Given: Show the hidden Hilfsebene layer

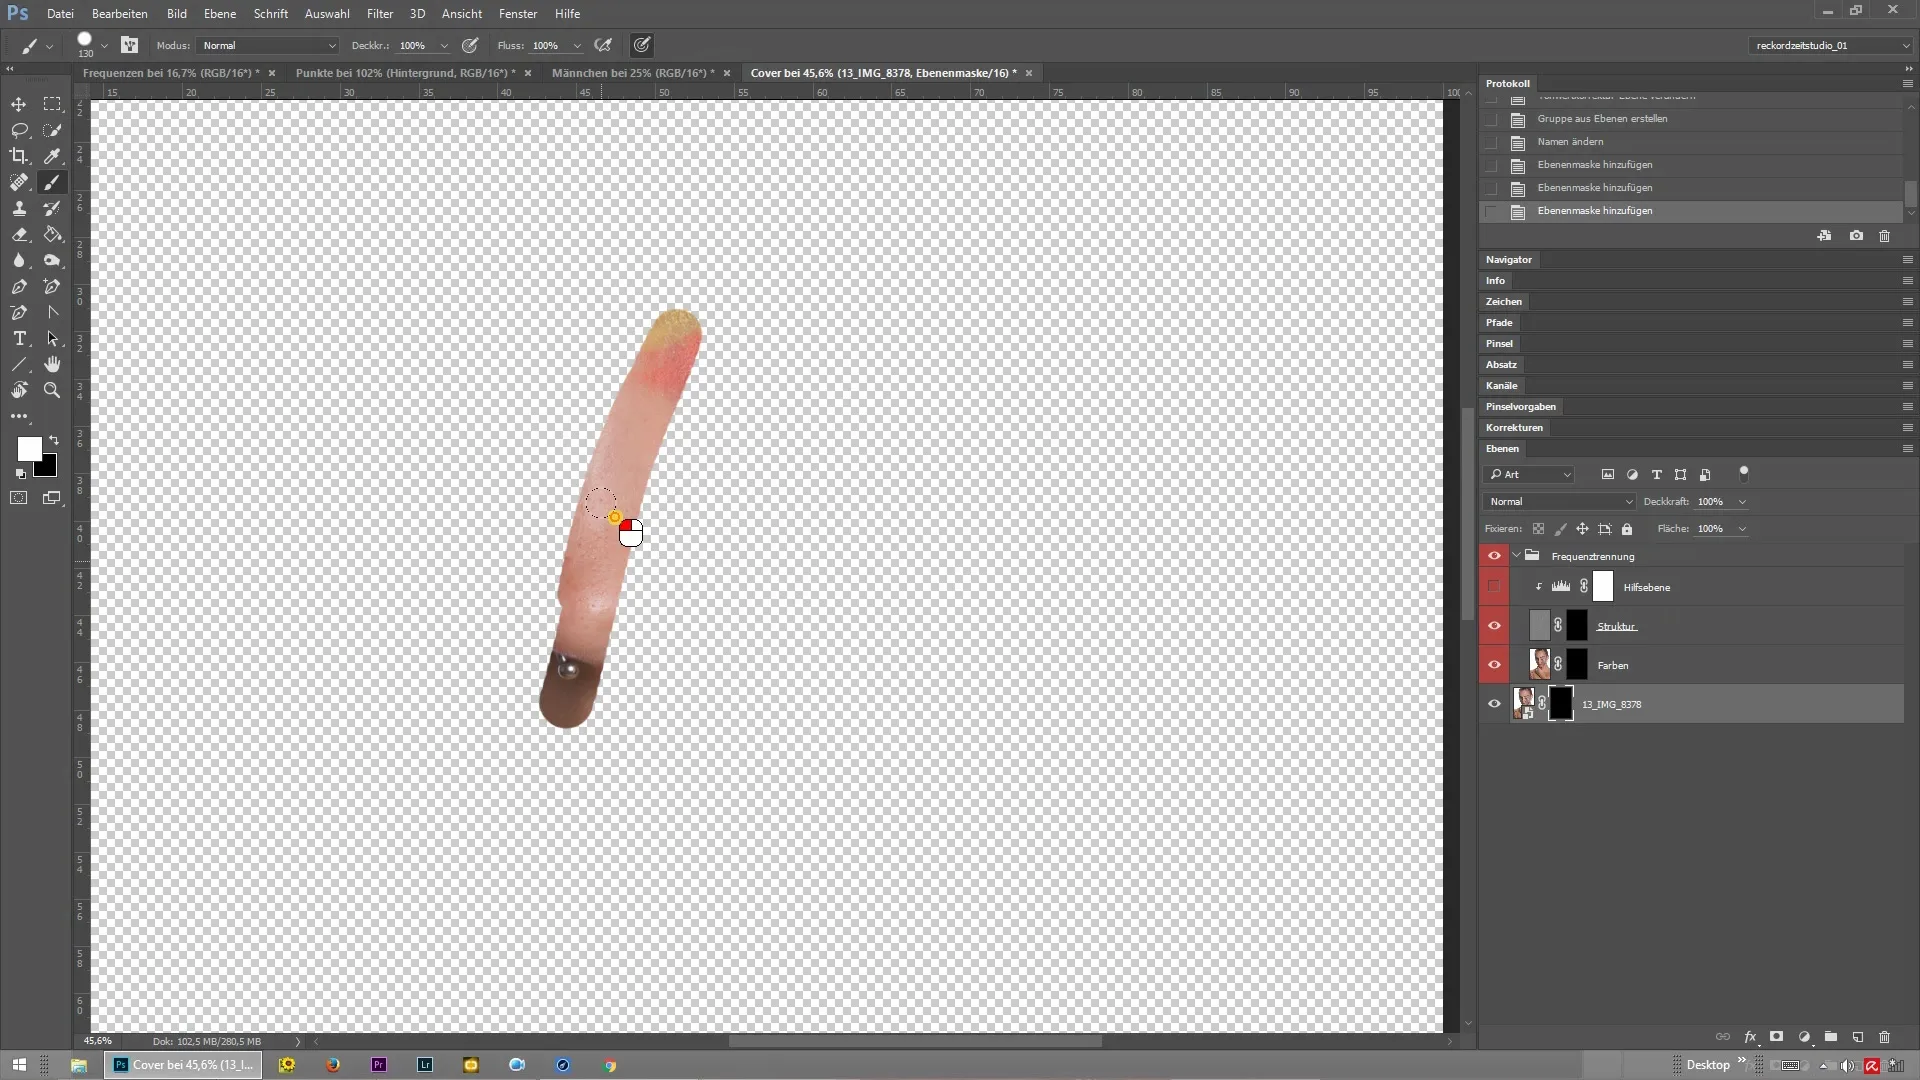Looking at the screenshot, I should click(x=1494, y=587).
